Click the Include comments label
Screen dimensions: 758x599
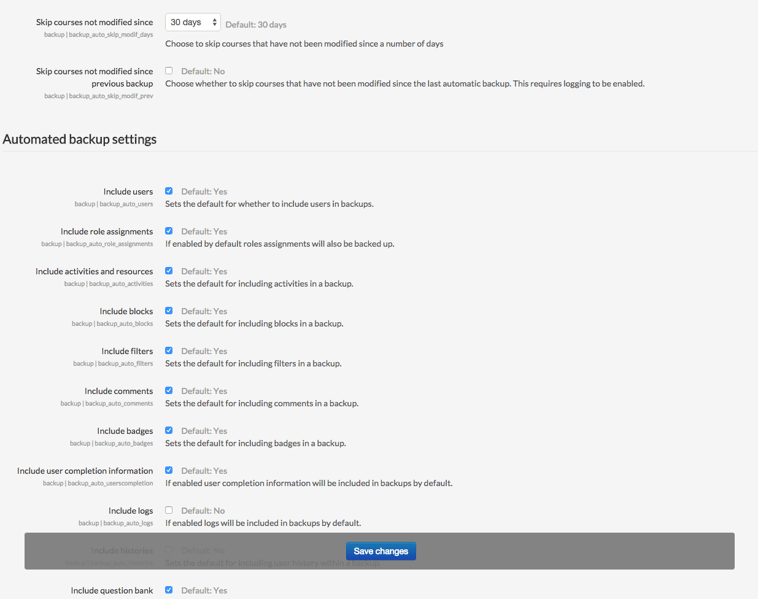119,391
